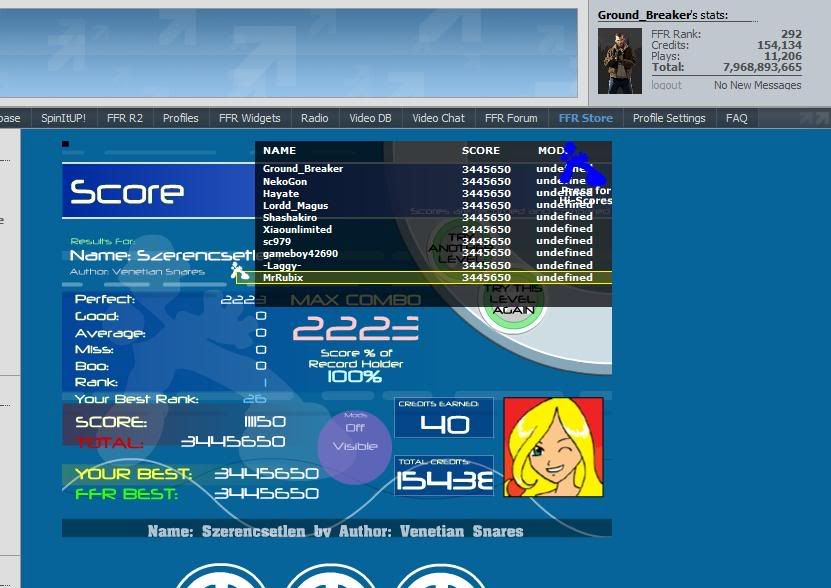831x588 pixels.
Task: Open the Radio tab
Action: pyautogui.click(x=314, y=118)
